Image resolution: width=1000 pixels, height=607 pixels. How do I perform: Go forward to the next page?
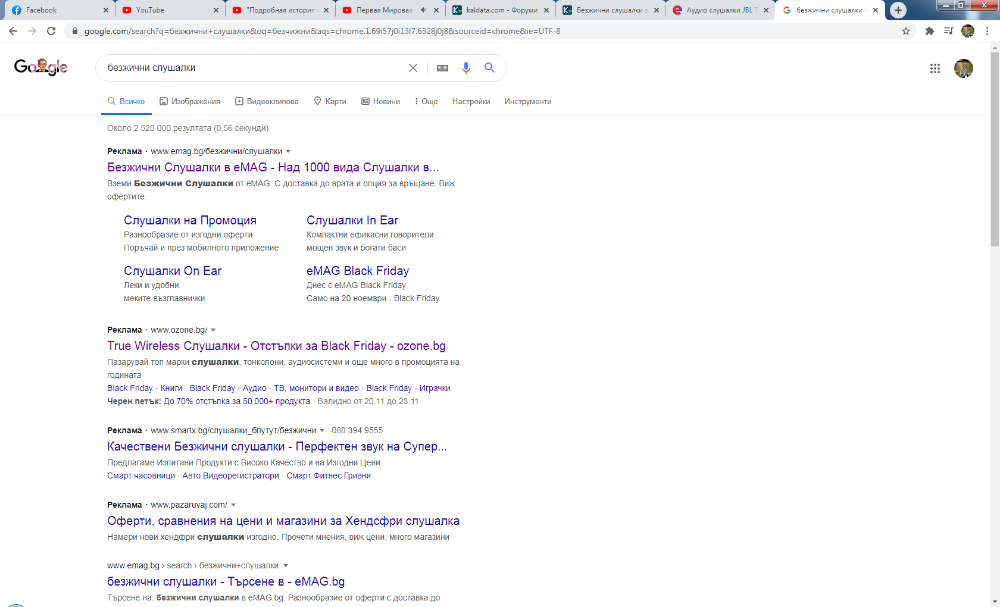click(32, 31)
